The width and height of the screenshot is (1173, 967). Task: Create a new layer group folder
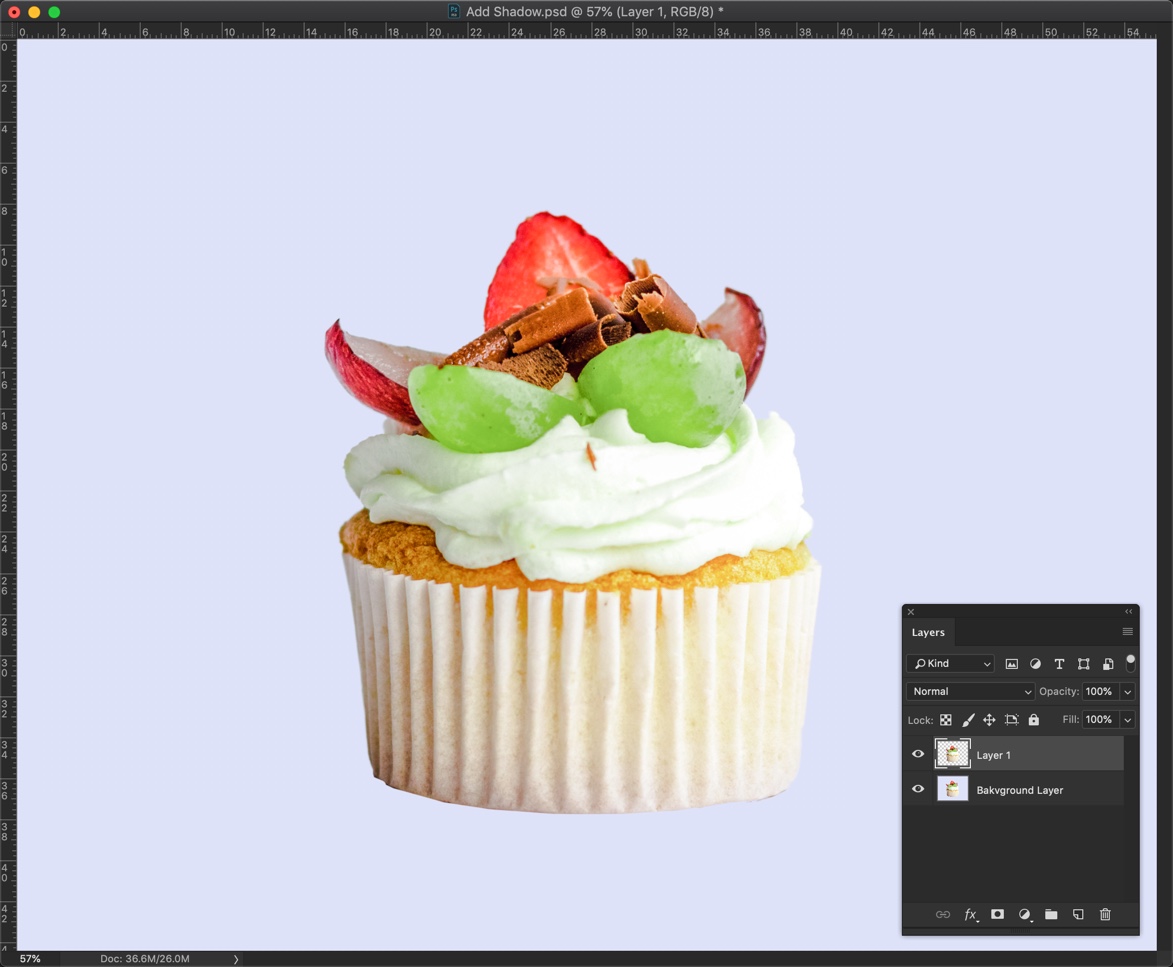coord(1051,914)
